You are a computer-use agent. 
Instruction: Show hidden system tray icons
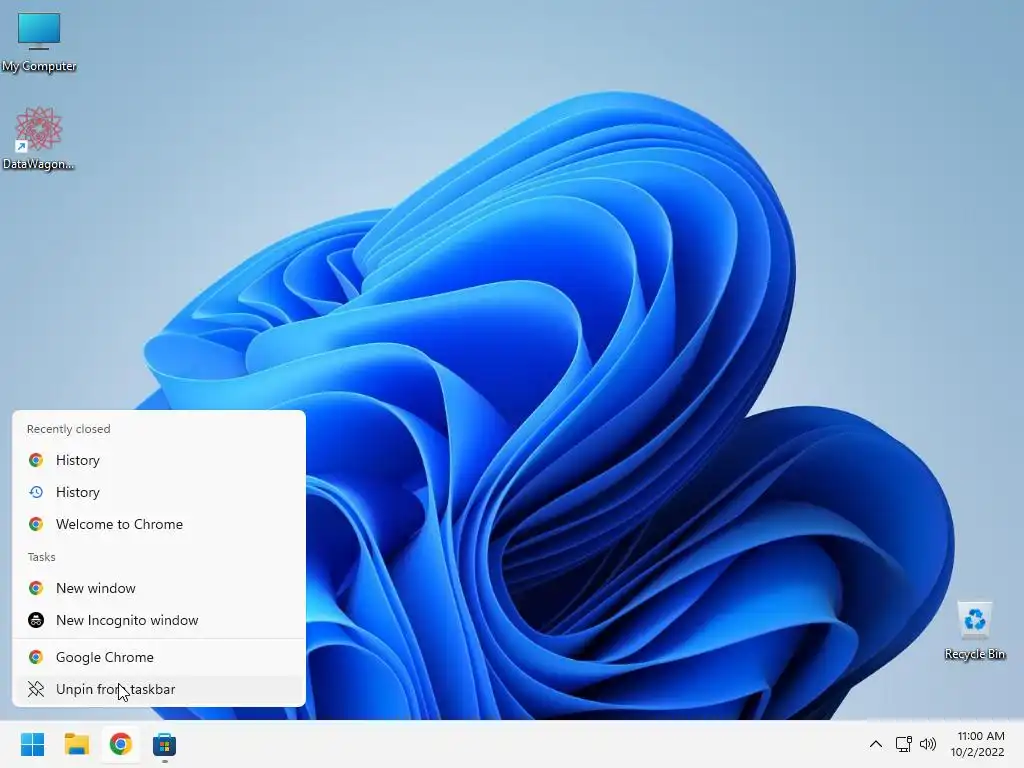point(876,744)
